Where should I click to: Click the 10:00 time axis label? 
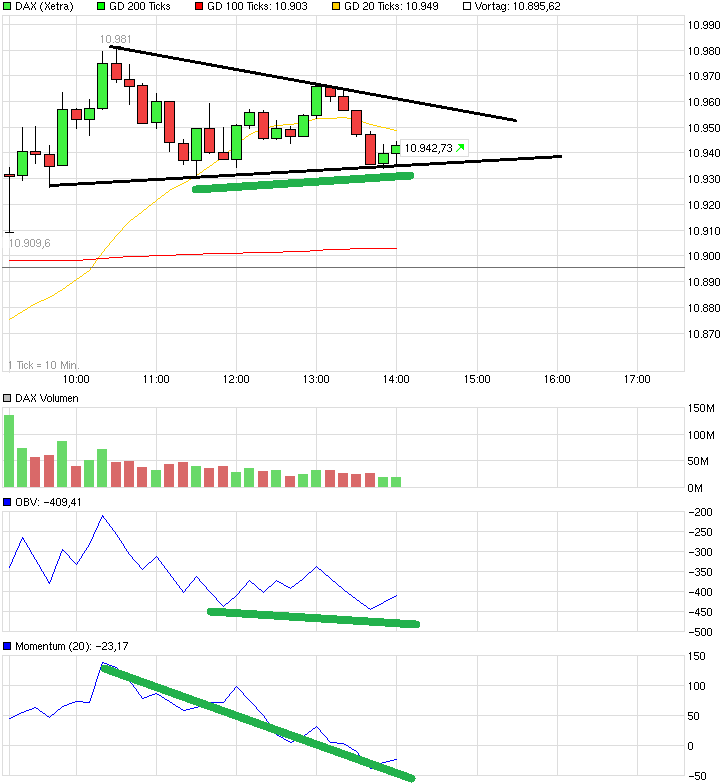click(76, 379)
